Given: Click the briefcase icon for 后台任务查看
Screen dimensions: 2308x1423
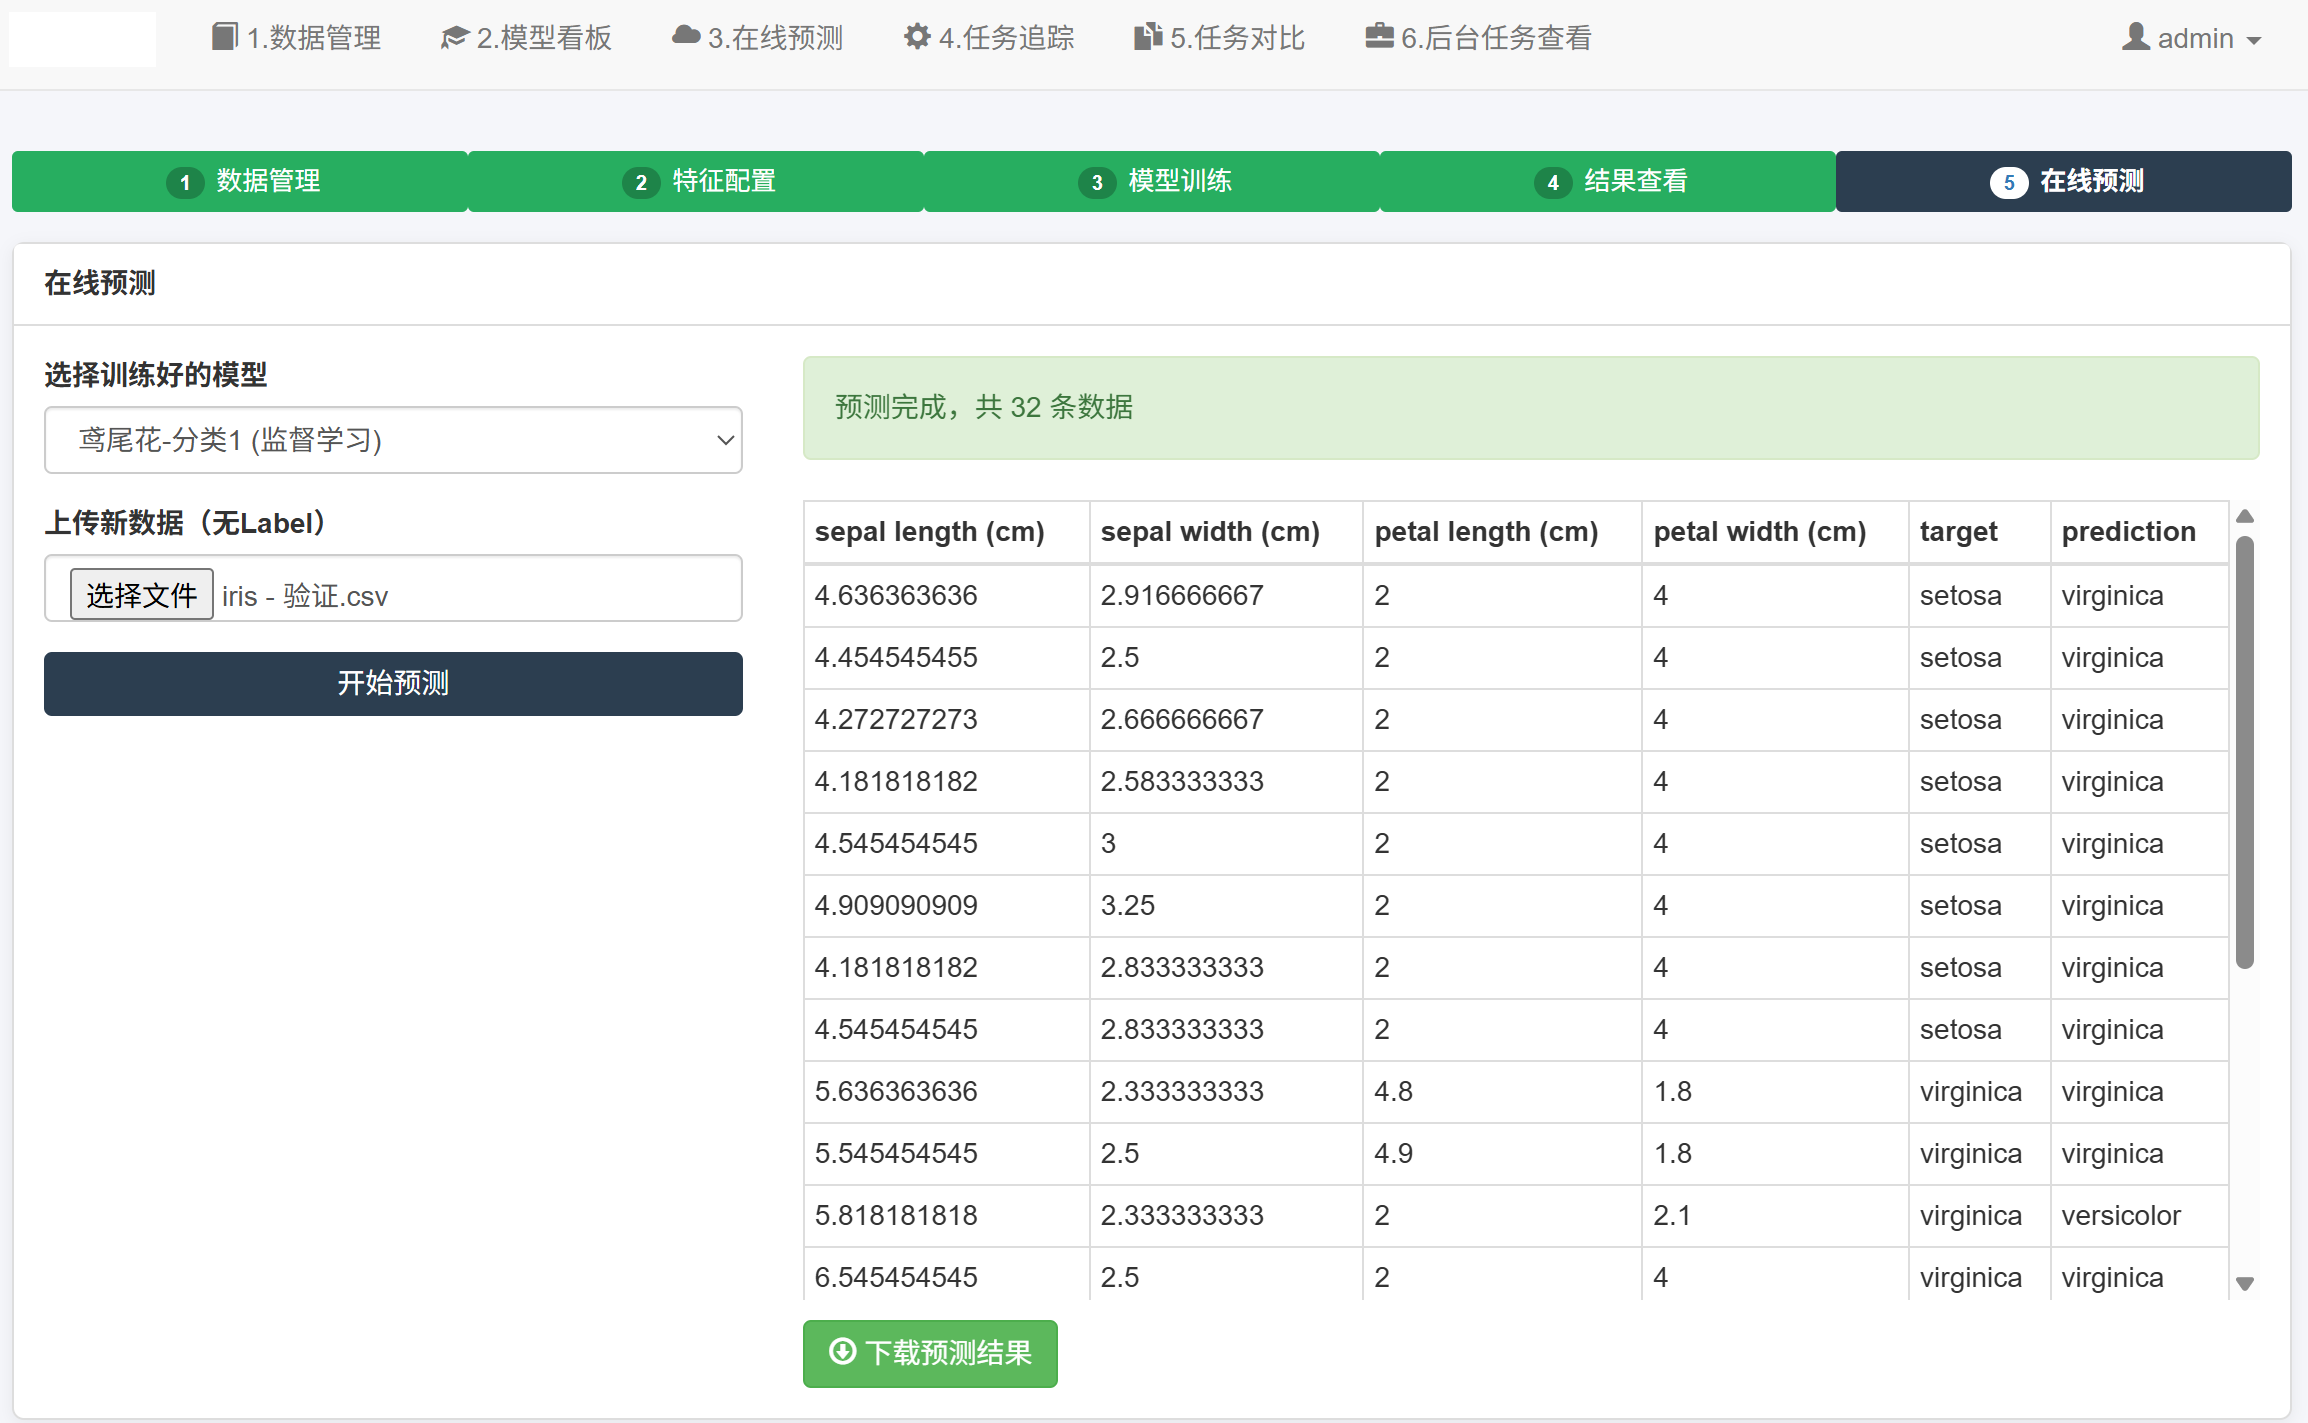Looking at the screenshot, I should 1380,37.
